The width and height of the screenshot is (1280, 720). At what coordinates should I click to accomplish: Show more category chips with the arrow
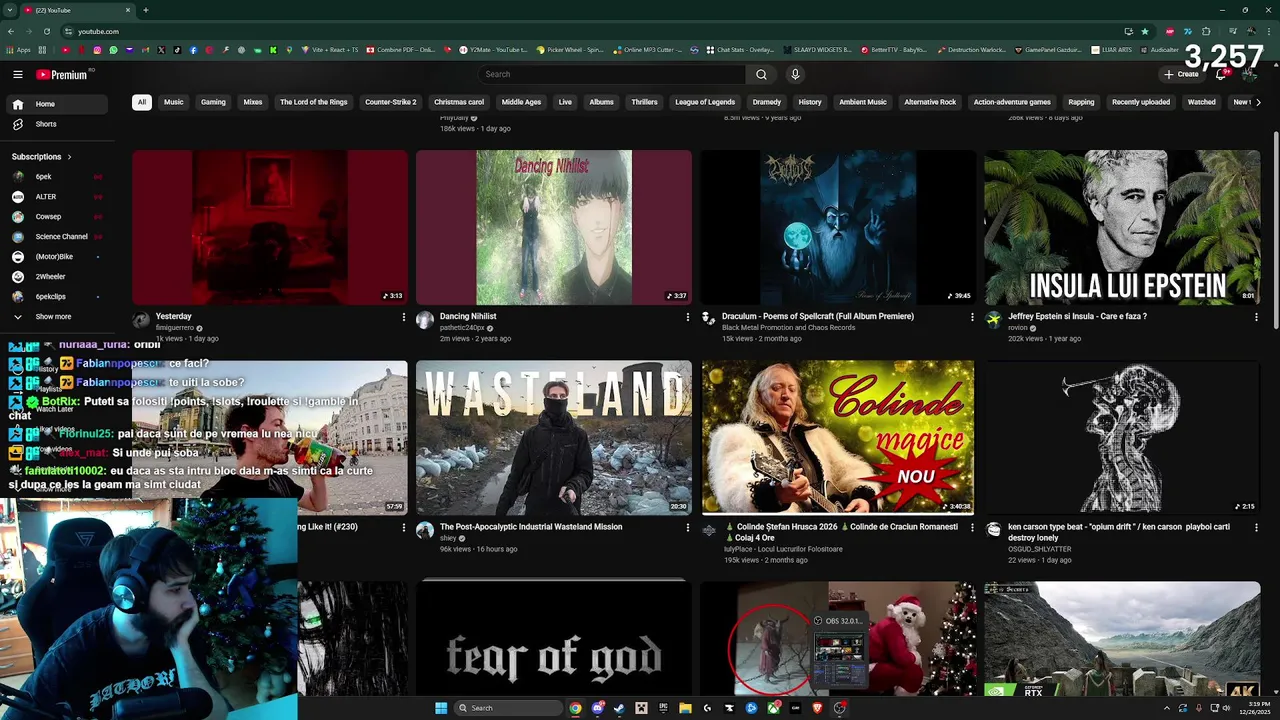coord(1257,102)
